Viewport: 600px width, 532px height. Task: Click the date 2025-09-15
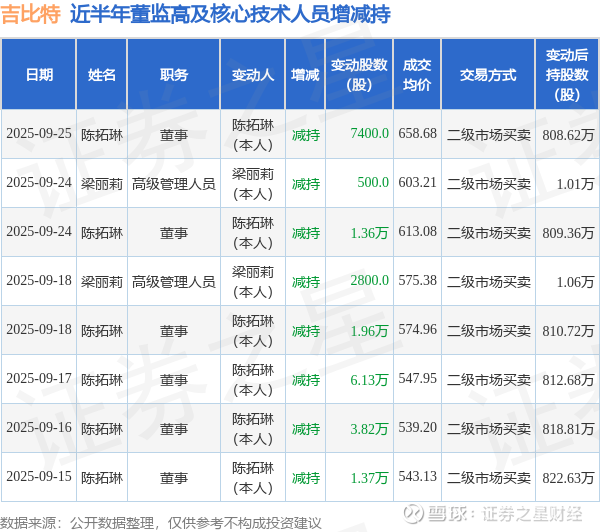point(39,477)
